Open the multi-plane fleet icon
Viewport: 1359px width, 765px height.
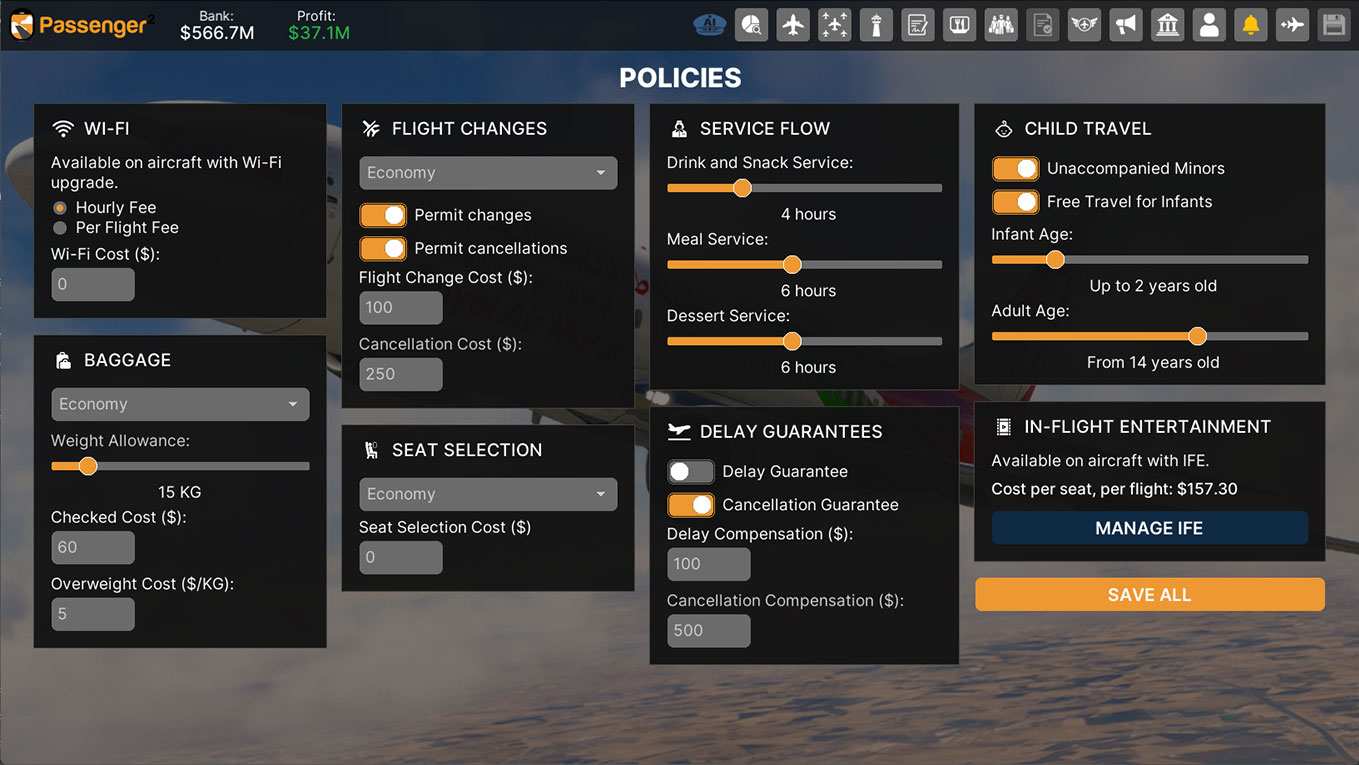834,25
